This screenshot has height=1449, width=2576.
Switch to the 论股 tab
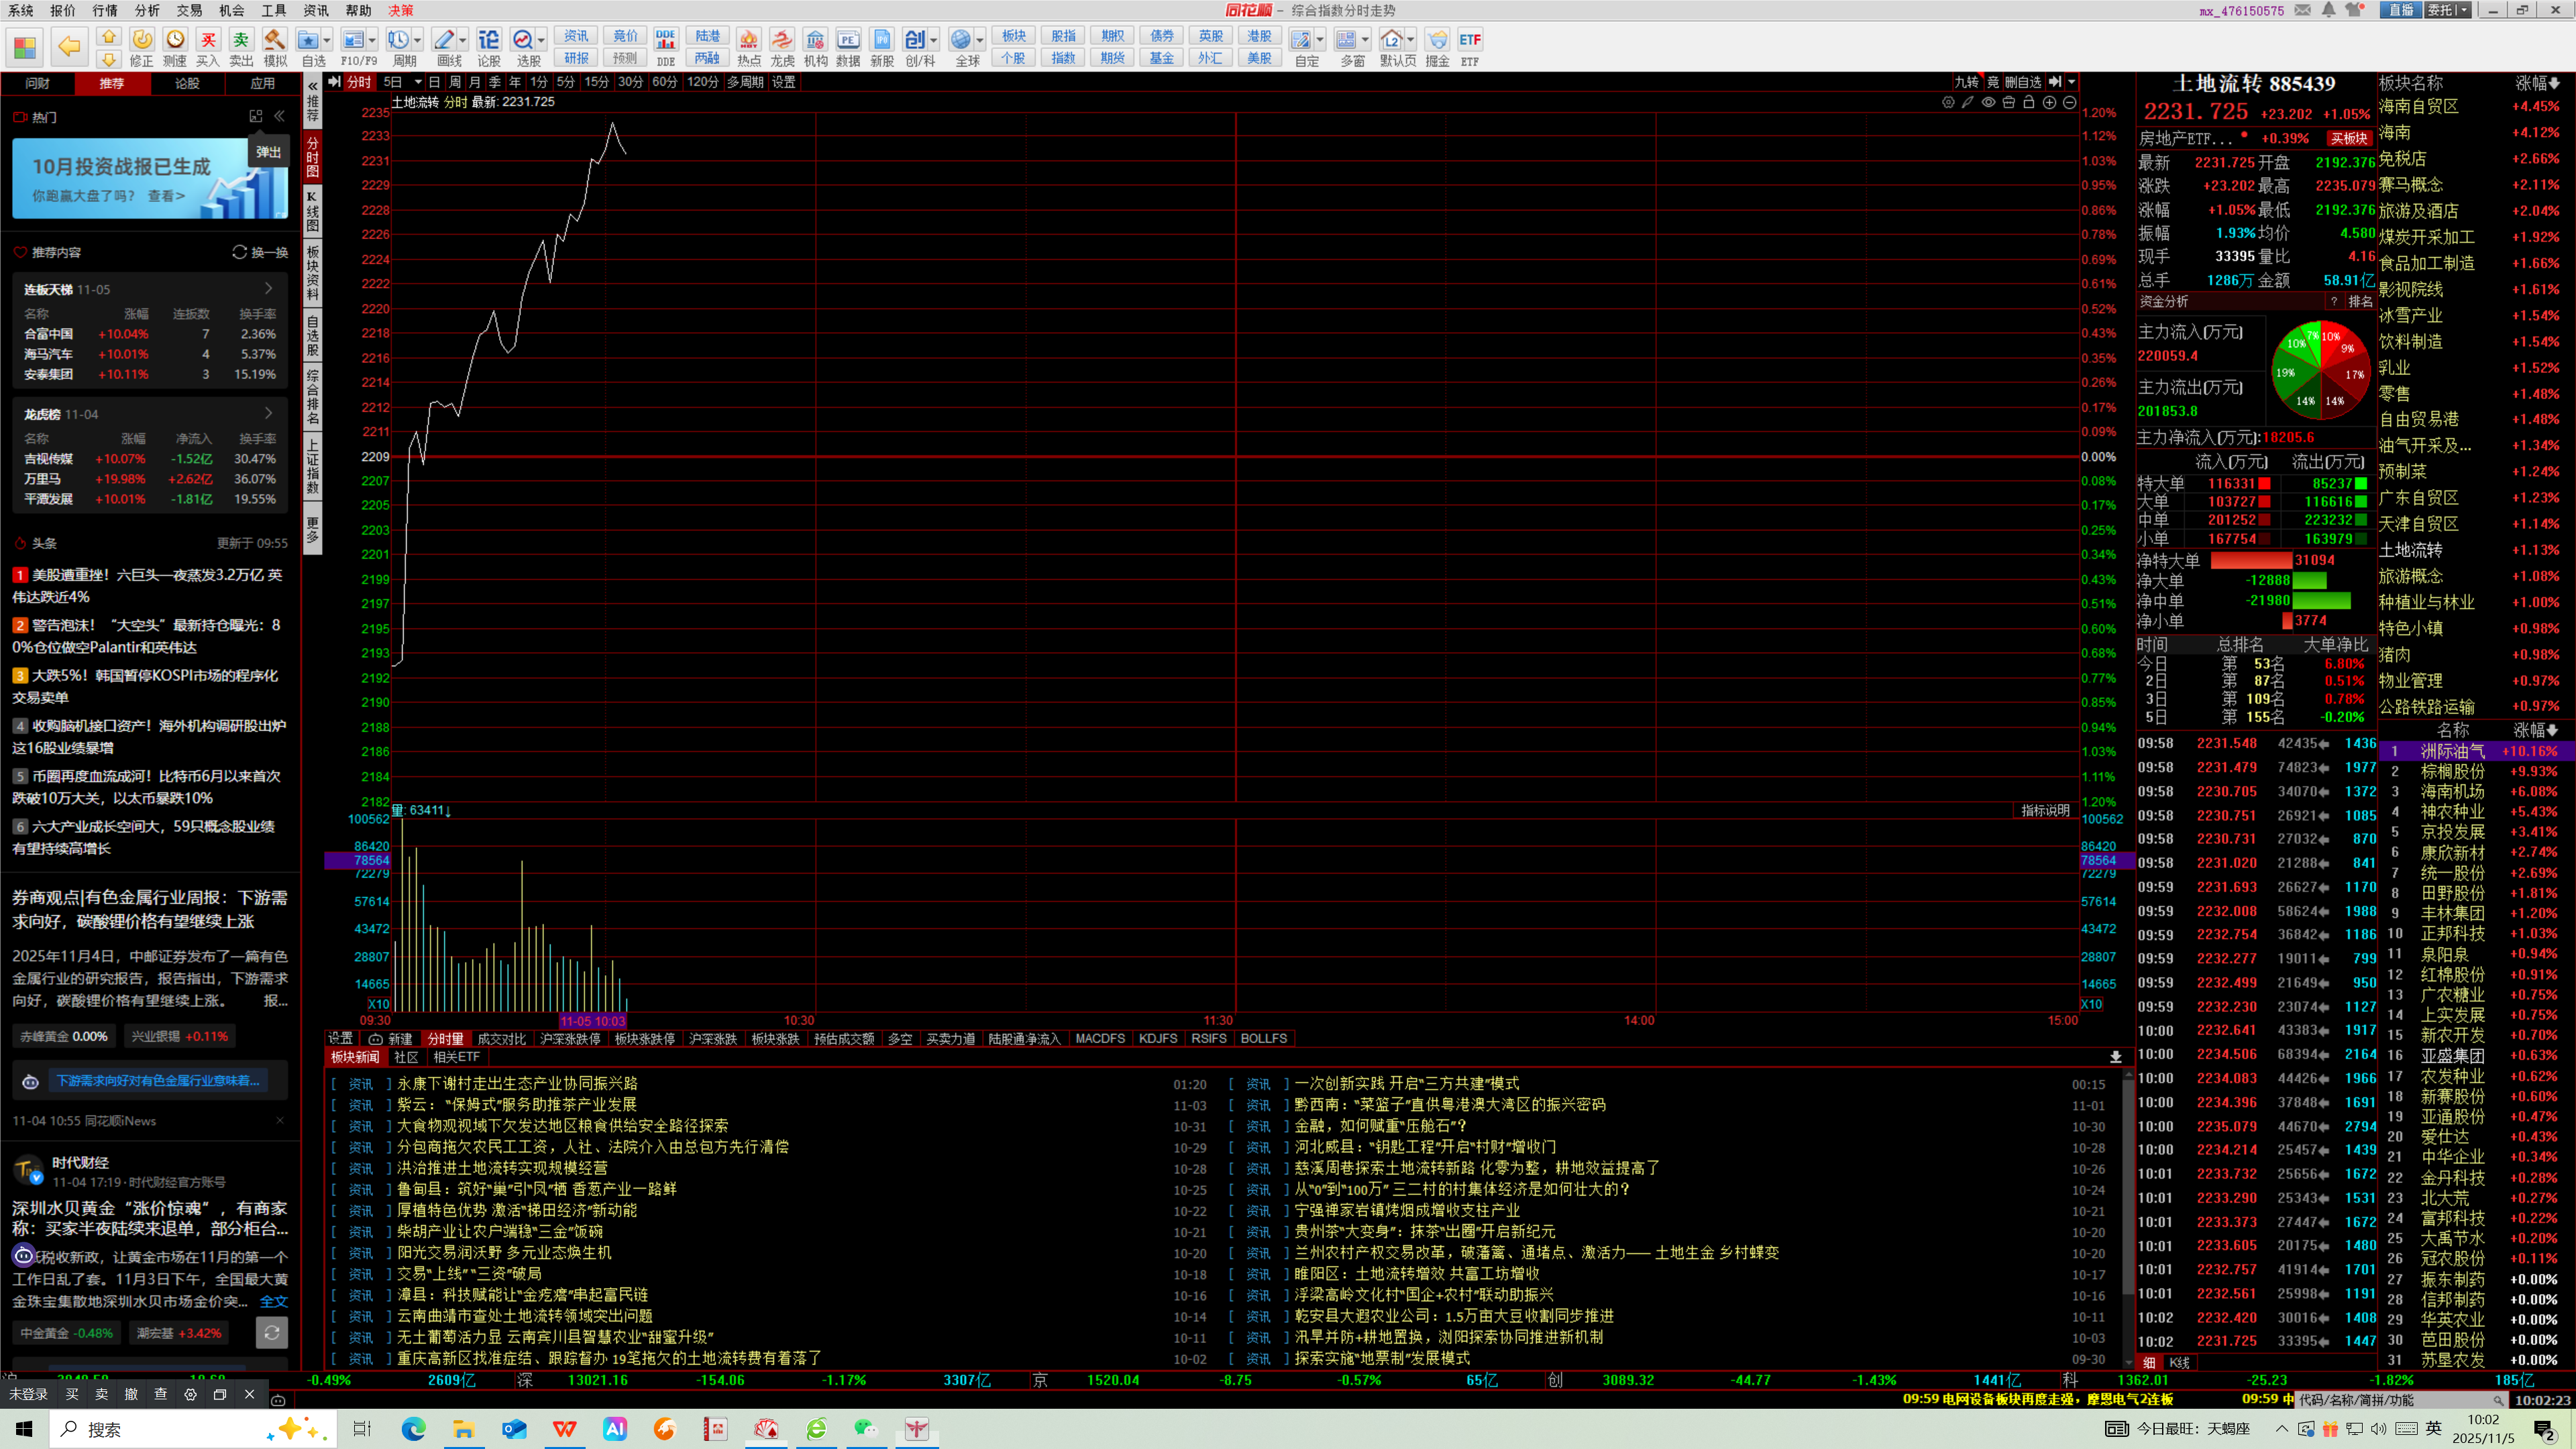click(187, 83)
